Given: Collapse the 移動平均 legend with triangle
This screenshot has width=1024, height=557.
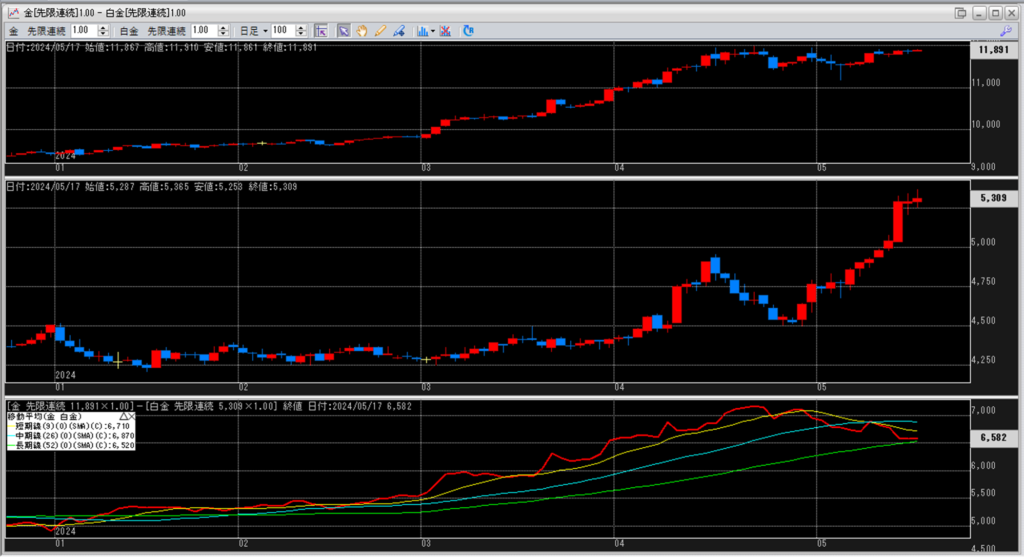Looking at the screenshot, I should (x=123, y=415).
